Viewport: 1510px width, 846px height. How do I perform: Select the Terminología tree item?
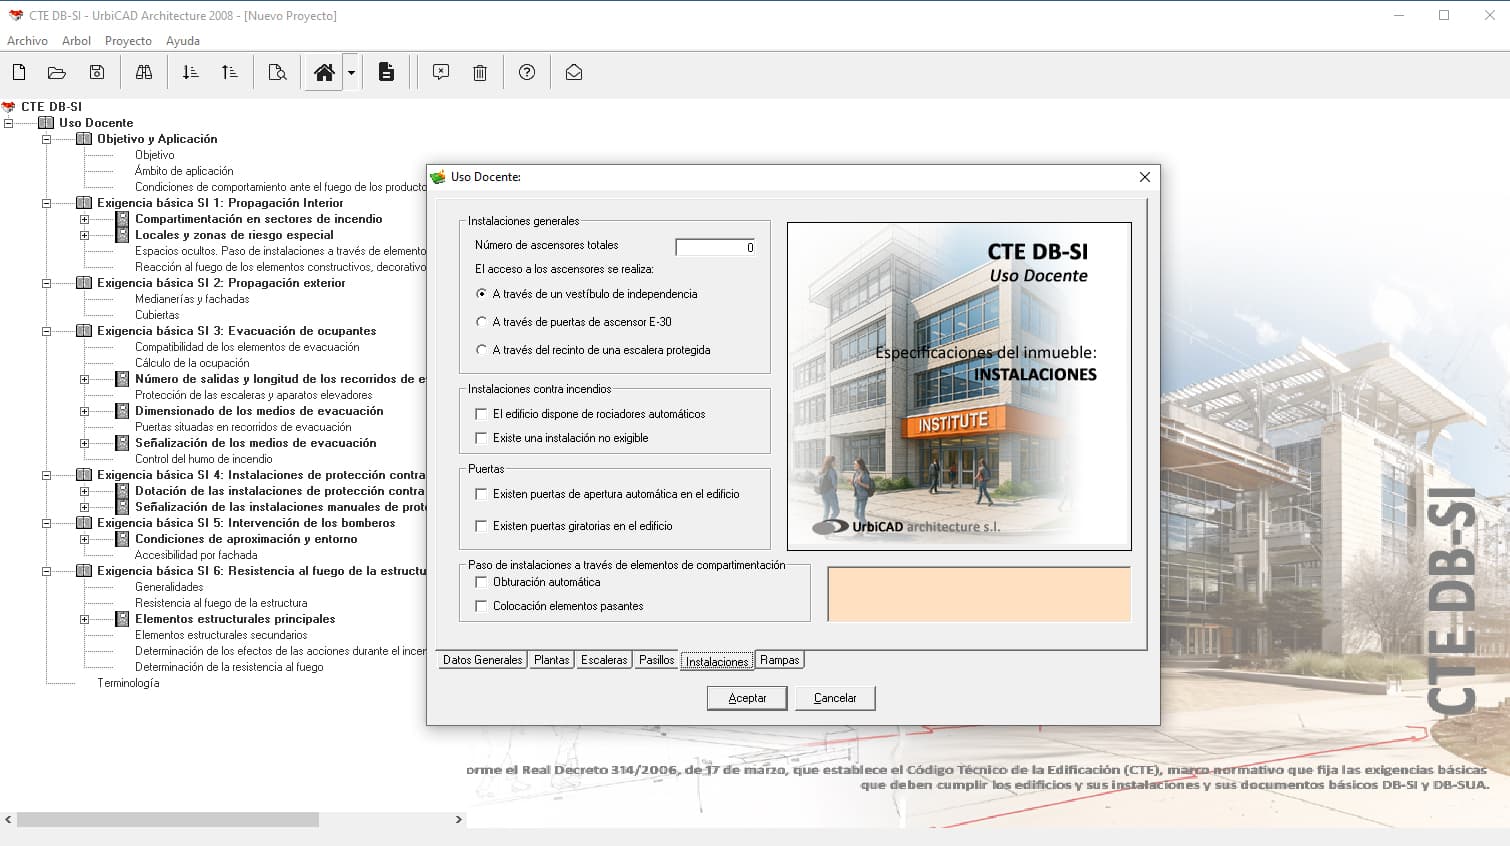coord(128,683)
